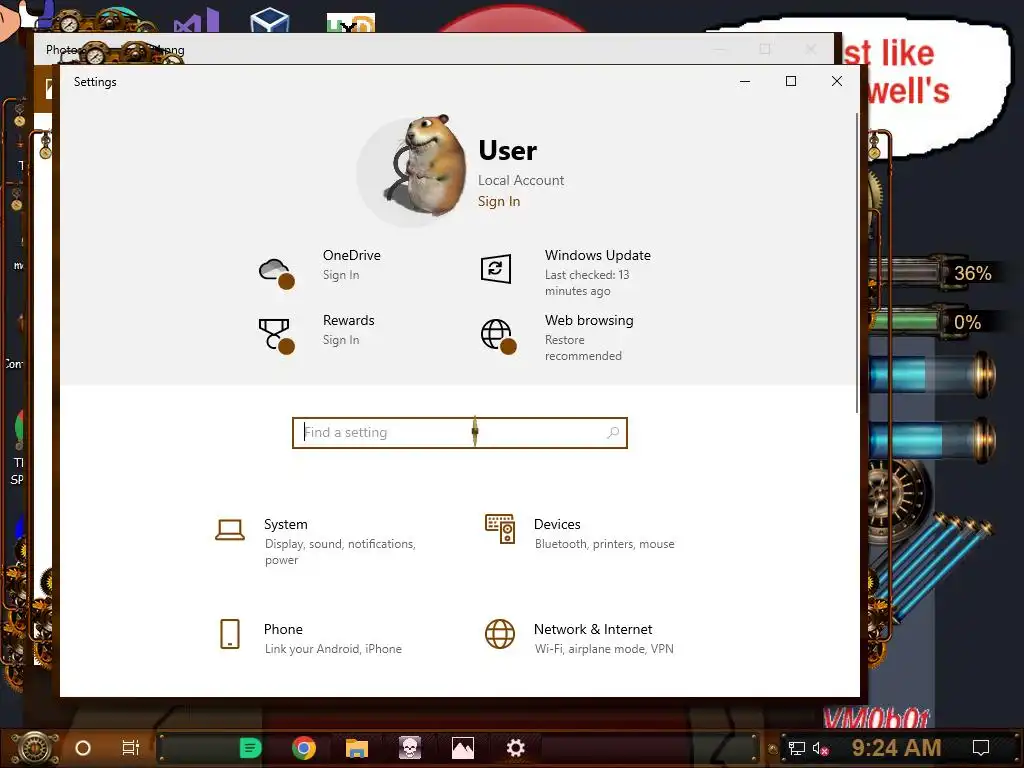The height and width of the screenshot is (768, 1024).
Task: Click the Cortana circle icon on taskbar
Action: click(x=83, y=748)
